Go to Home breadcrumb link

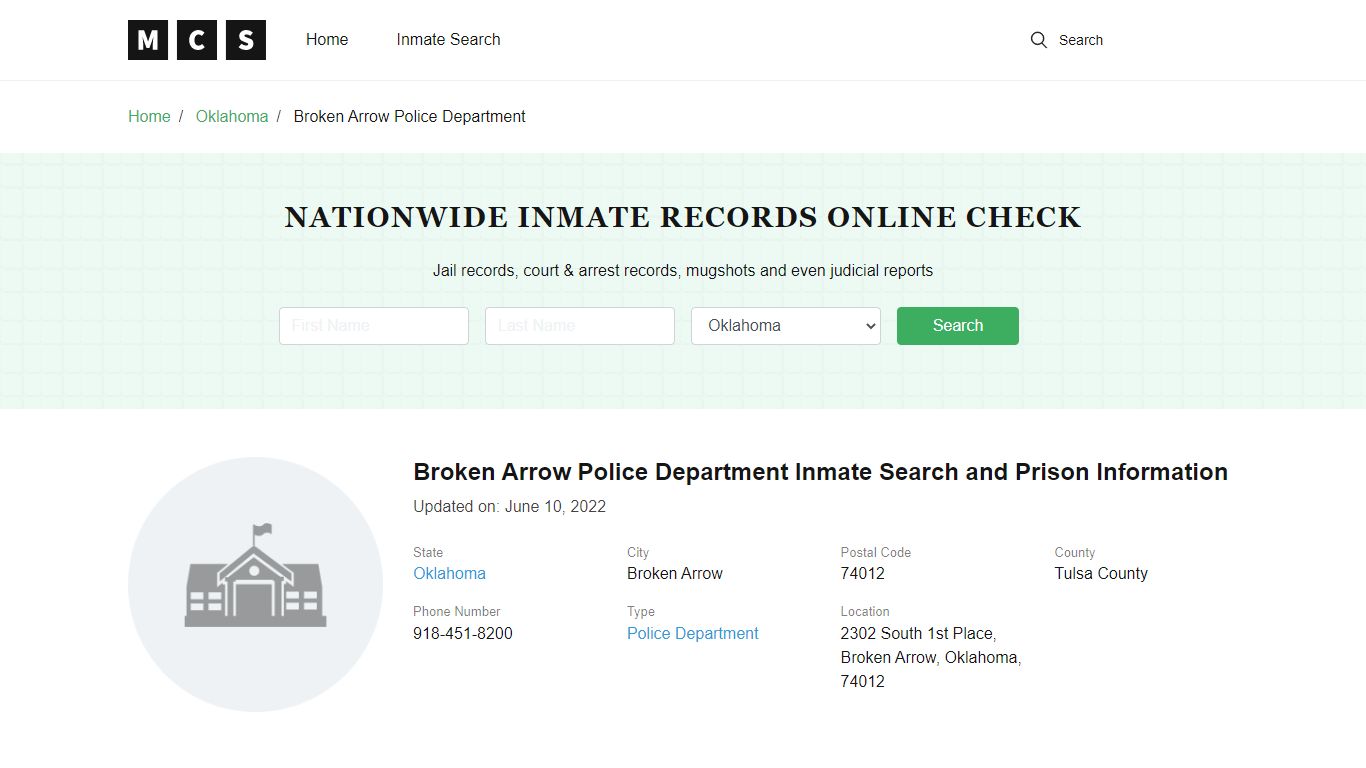tap(149, 116)
